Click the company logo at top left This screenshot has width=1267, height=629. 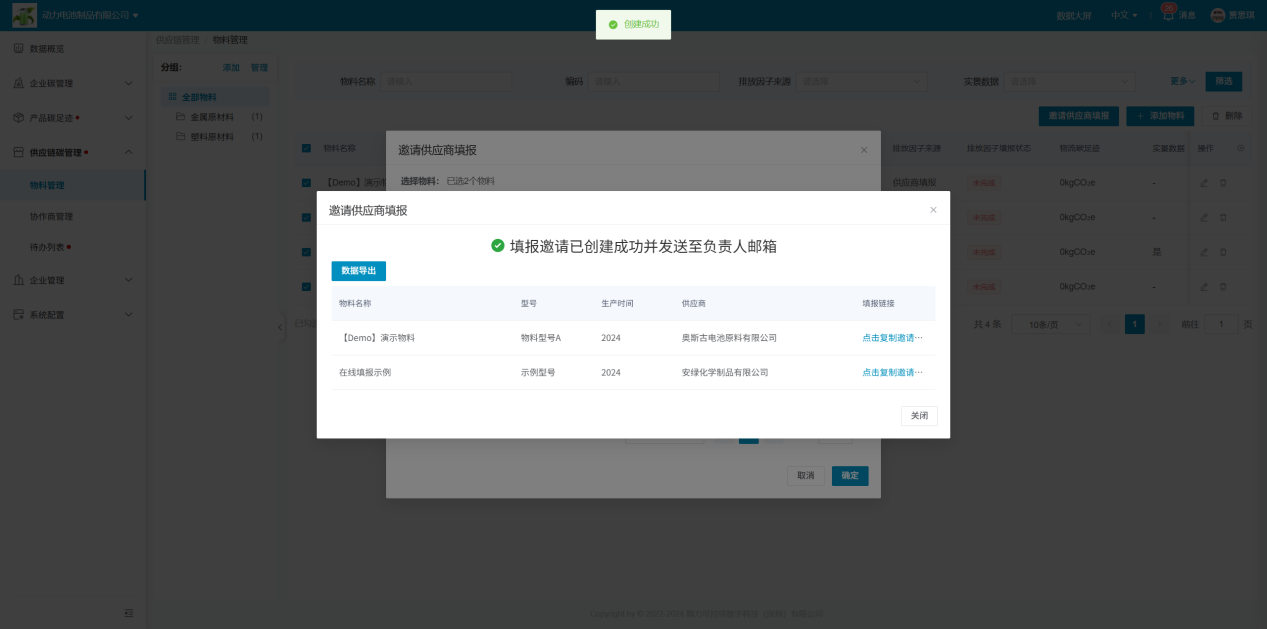point(24,15)
